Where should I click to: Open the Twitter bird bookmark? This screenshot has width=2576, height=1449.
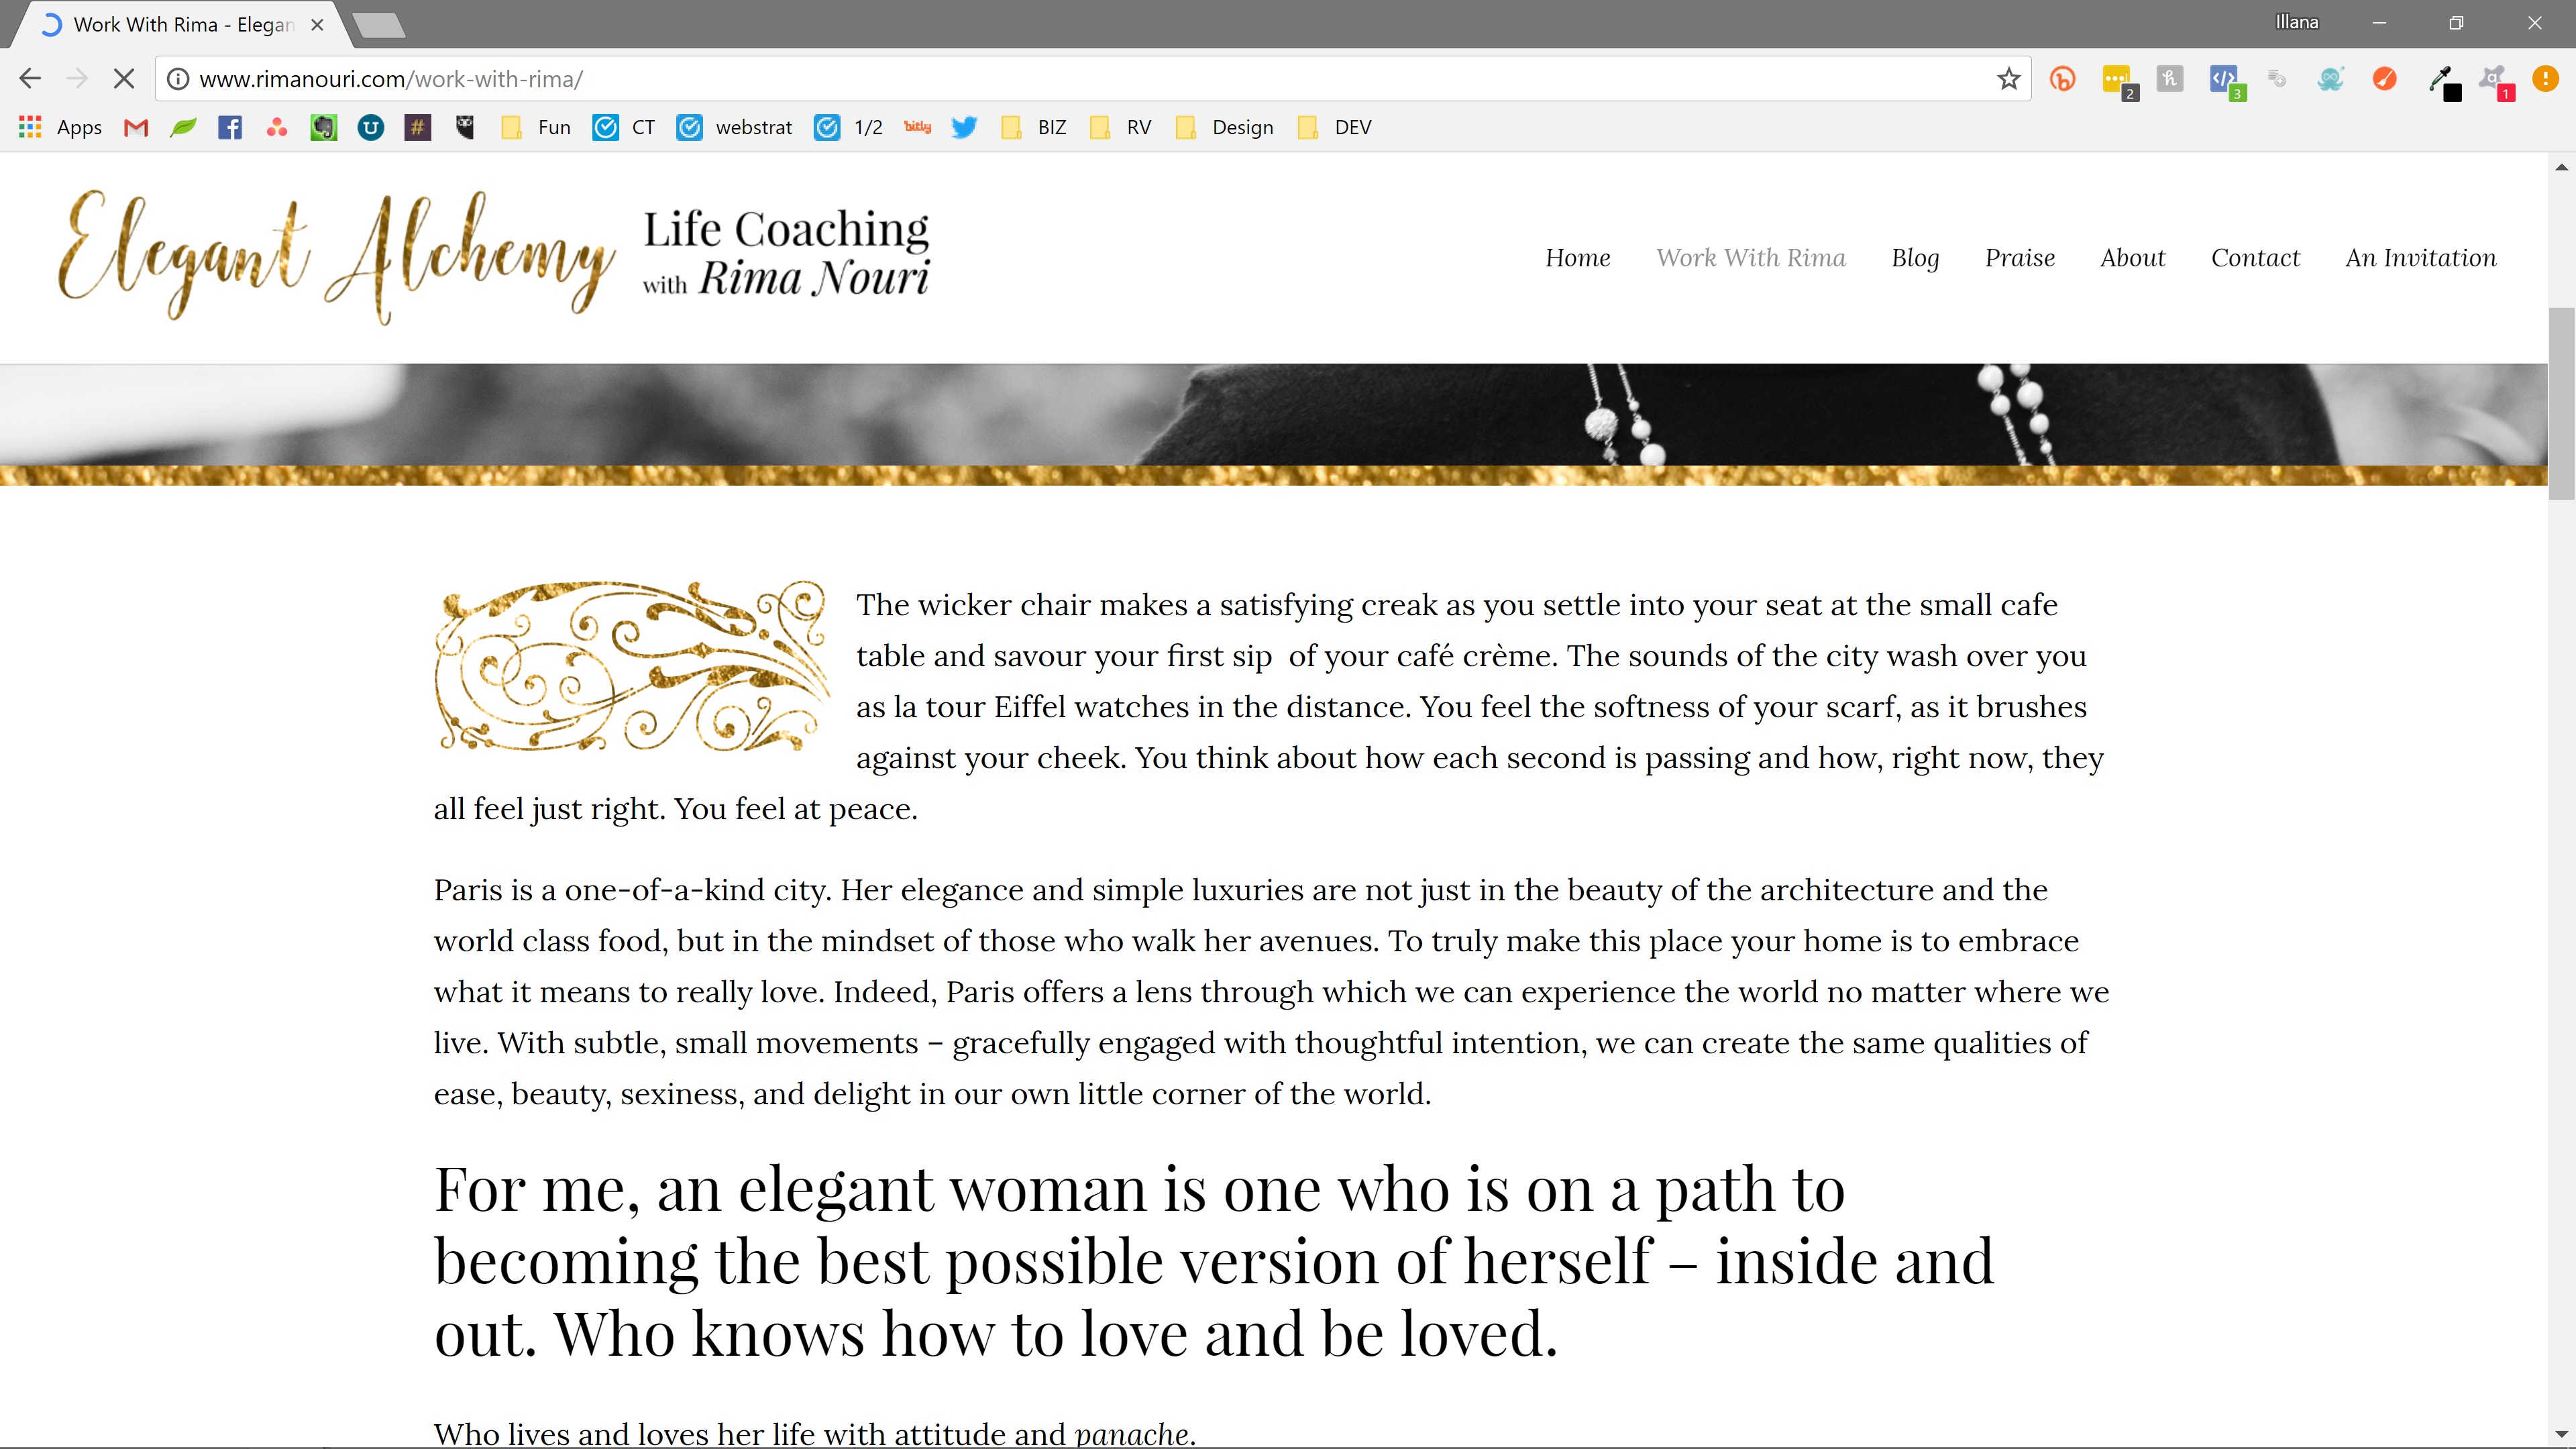coord(964,127)
